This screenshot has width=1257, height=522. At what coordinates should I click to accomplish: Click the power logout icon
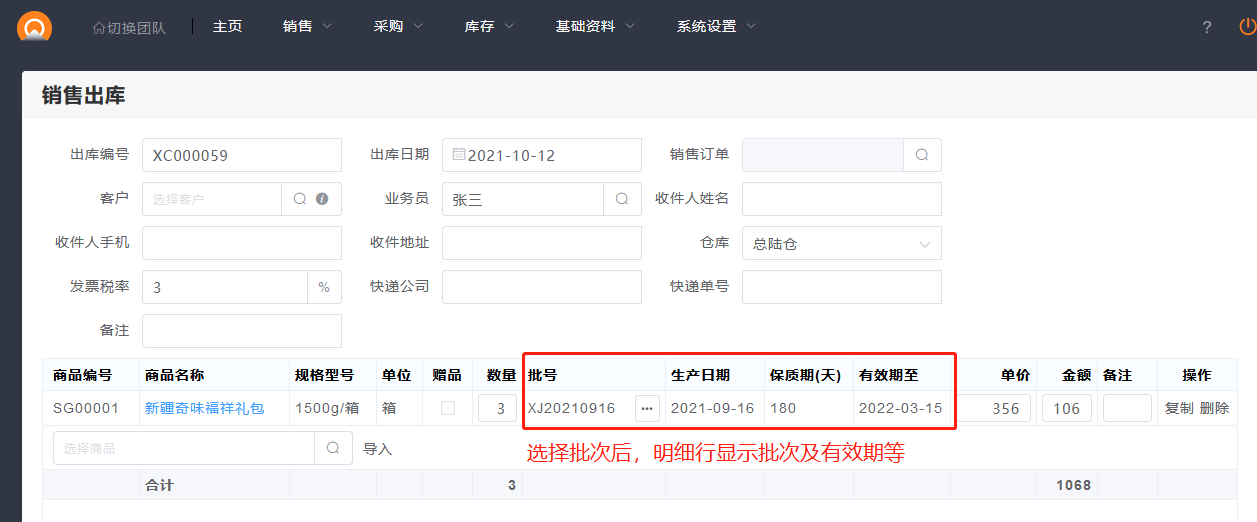(x=1246, y=27)
